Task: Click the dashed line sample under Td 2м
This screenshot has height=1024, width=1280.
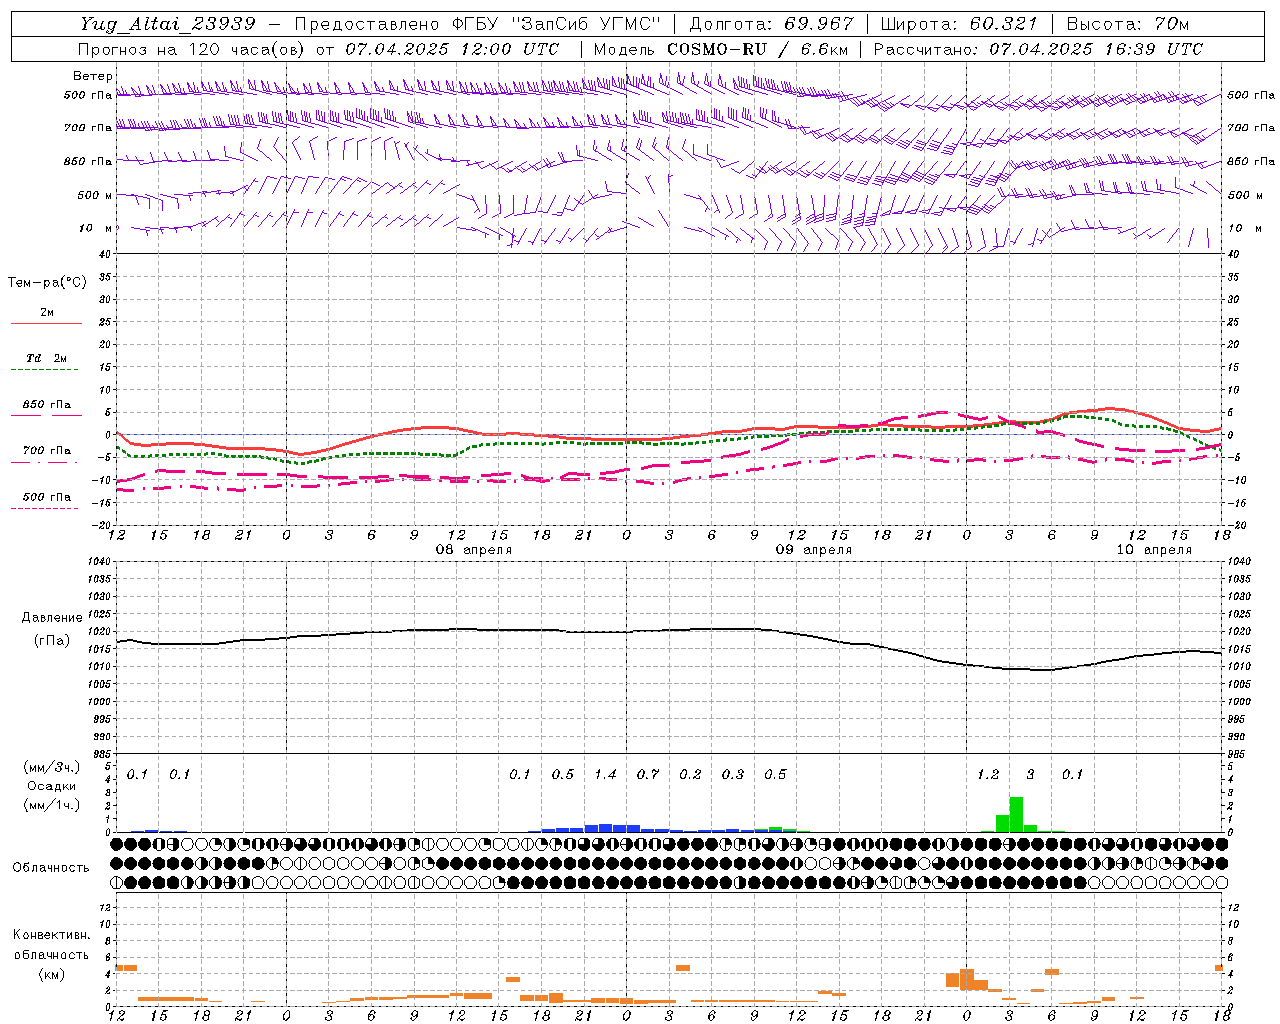Action: pyautogui.click(x=44, y=370)
